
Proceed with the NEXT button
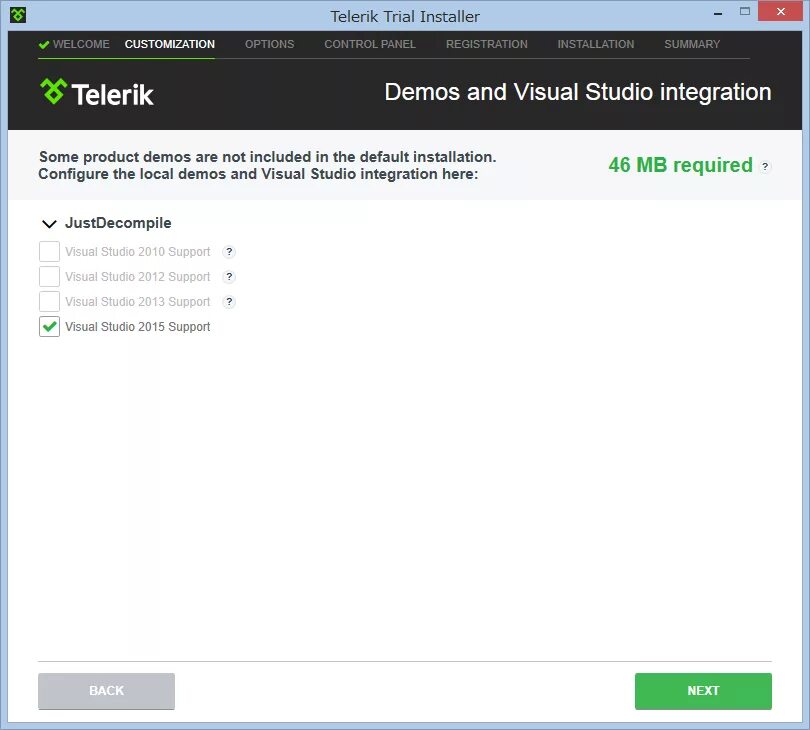point(703,691)
